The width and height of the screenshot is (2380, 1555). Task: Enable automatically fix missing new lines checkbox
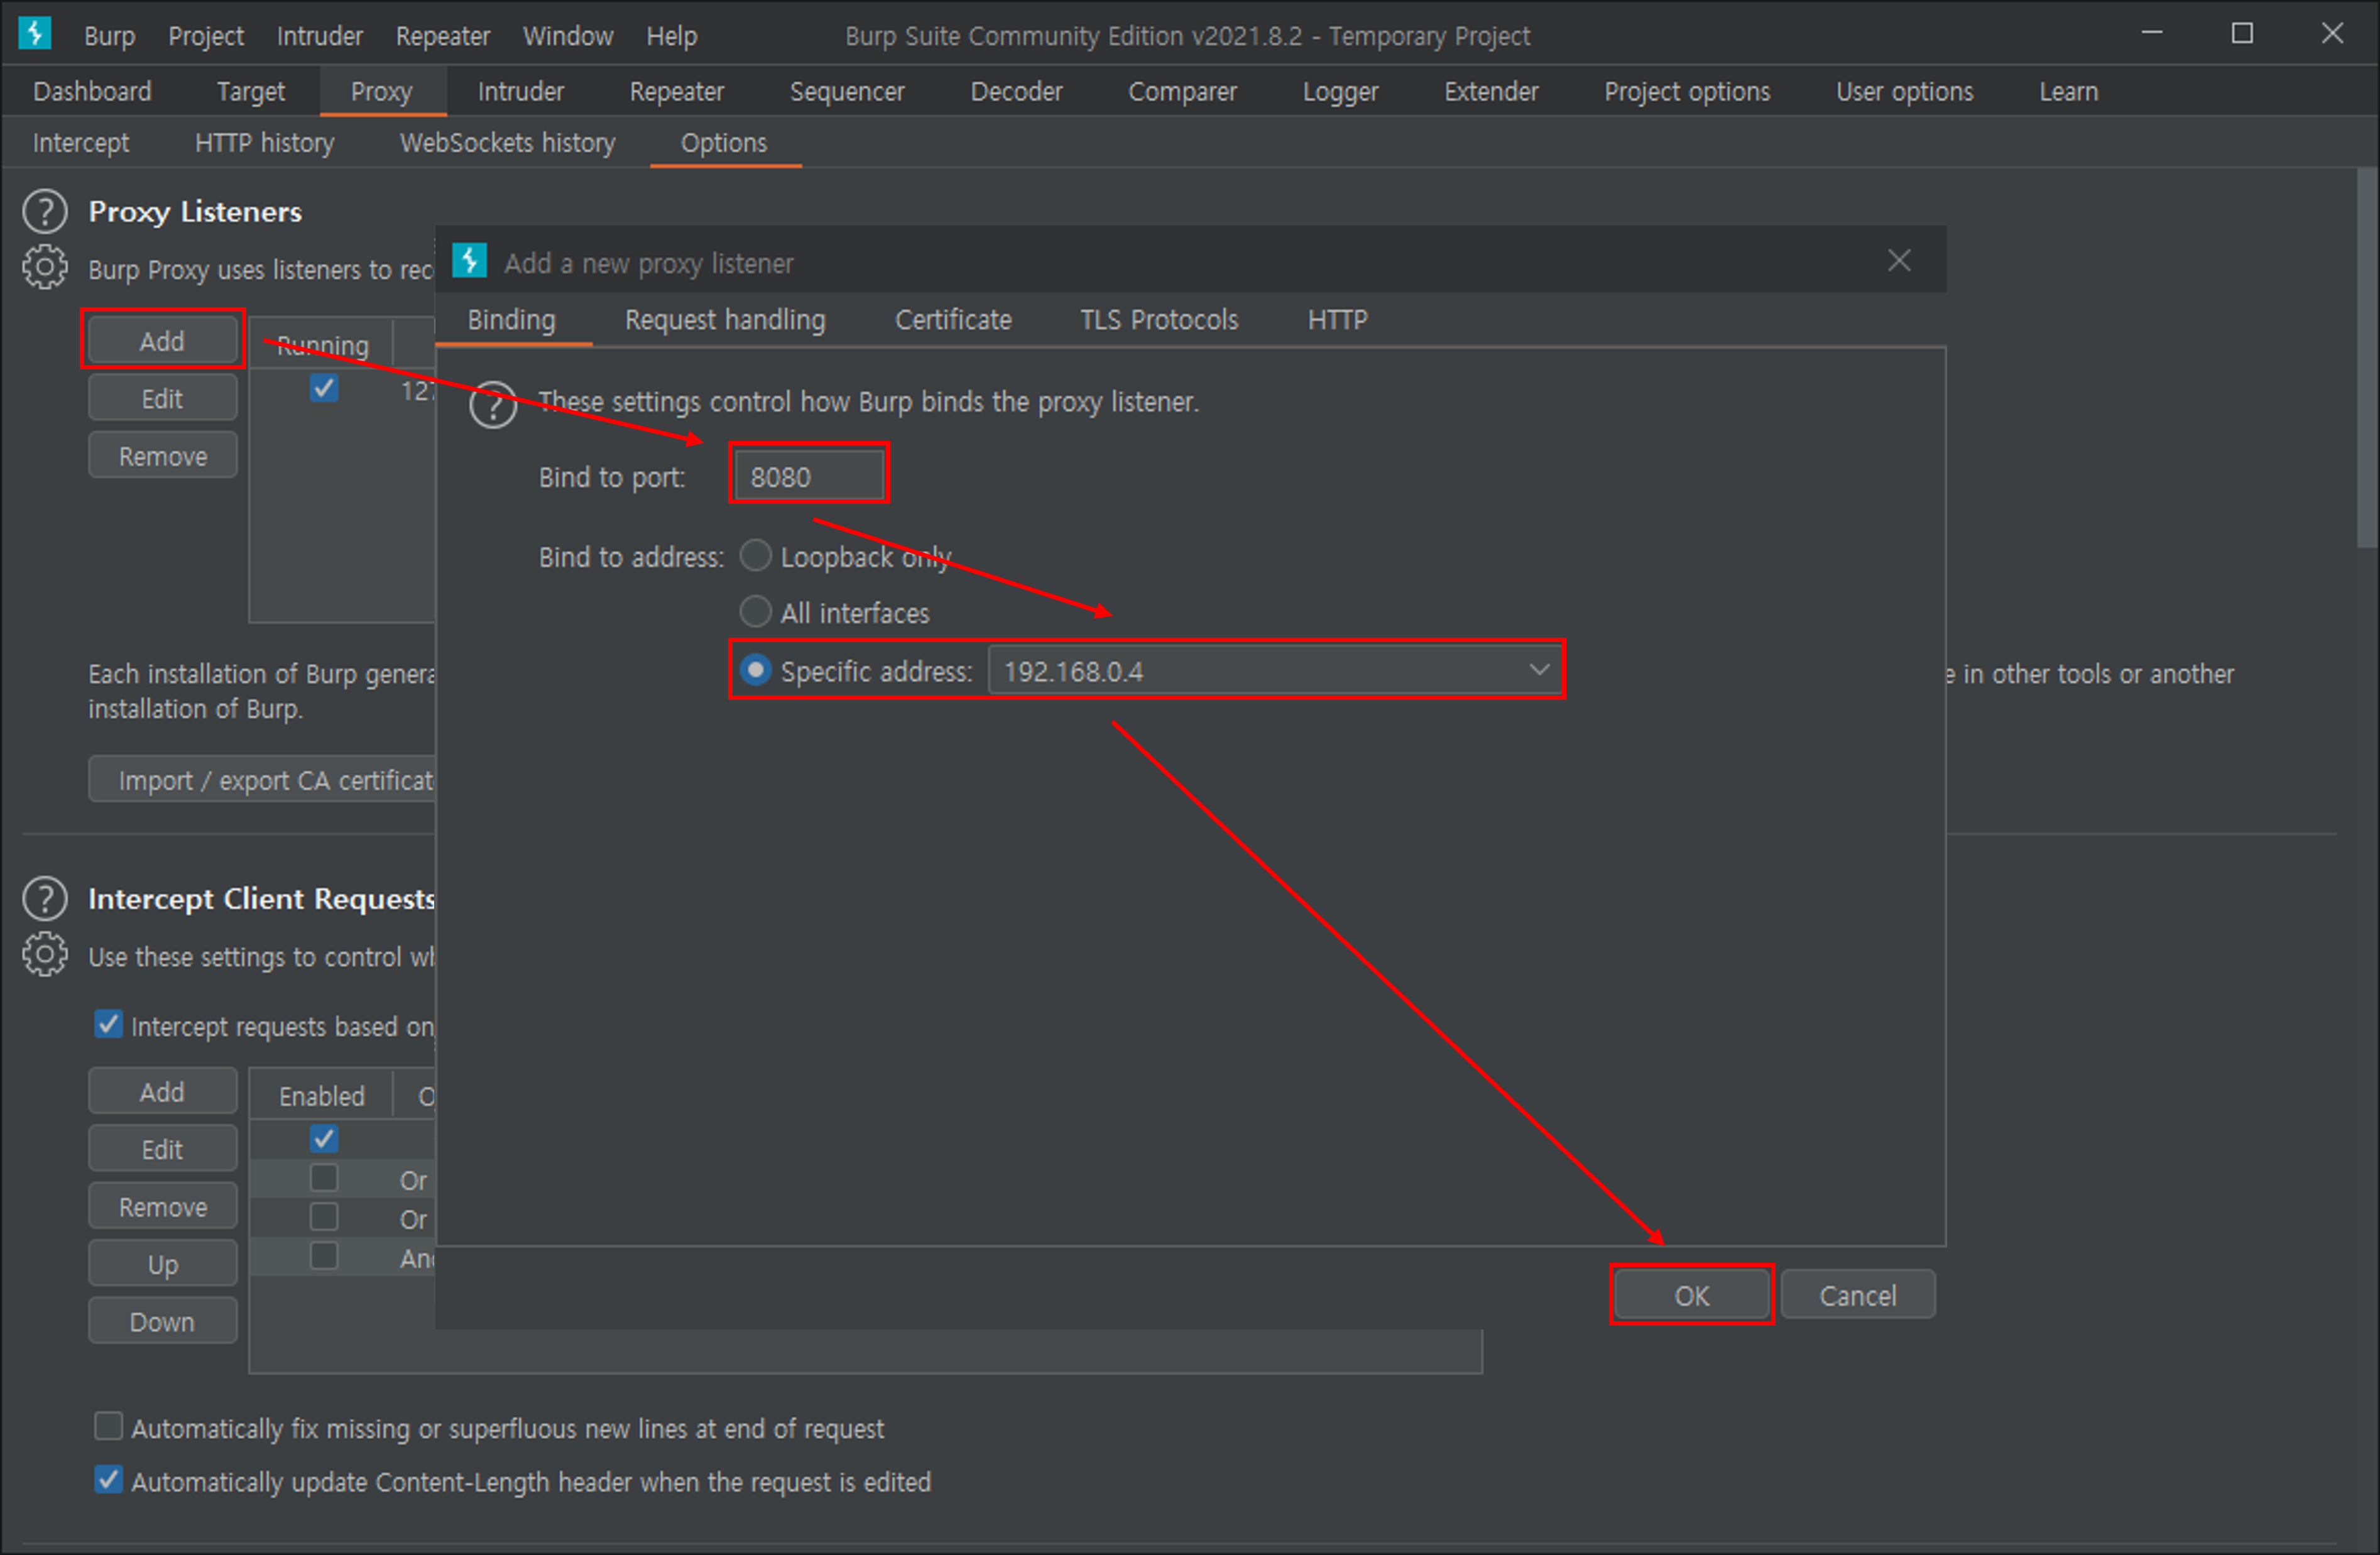[x=108, y=1426]
